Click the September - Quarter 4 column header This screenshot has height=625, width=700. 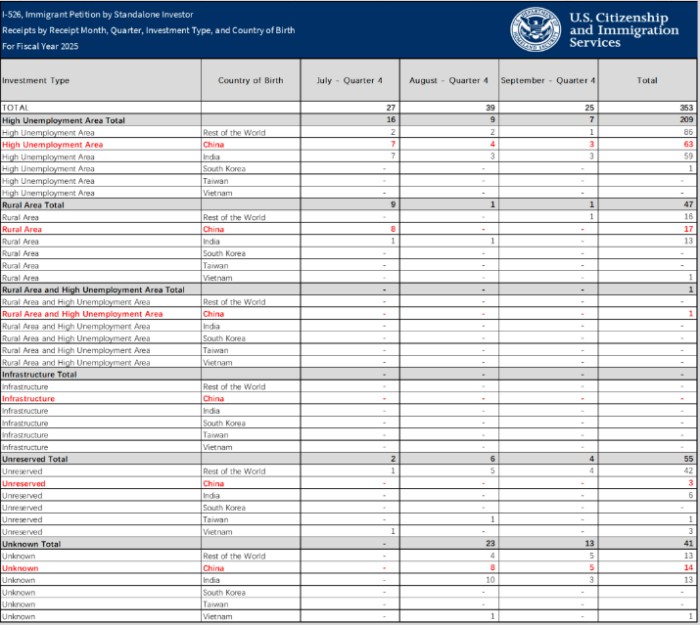click(x=548, y=80)
